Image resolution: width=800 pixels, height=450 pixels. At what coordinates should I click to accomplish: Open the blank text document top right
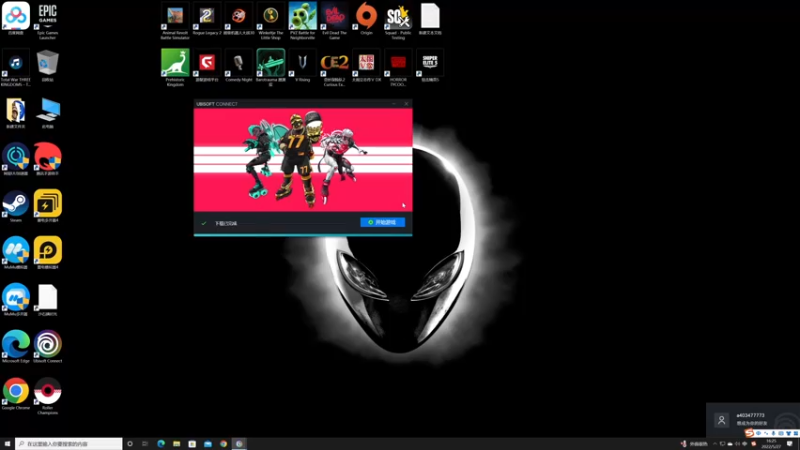click(x=430, y=19)
